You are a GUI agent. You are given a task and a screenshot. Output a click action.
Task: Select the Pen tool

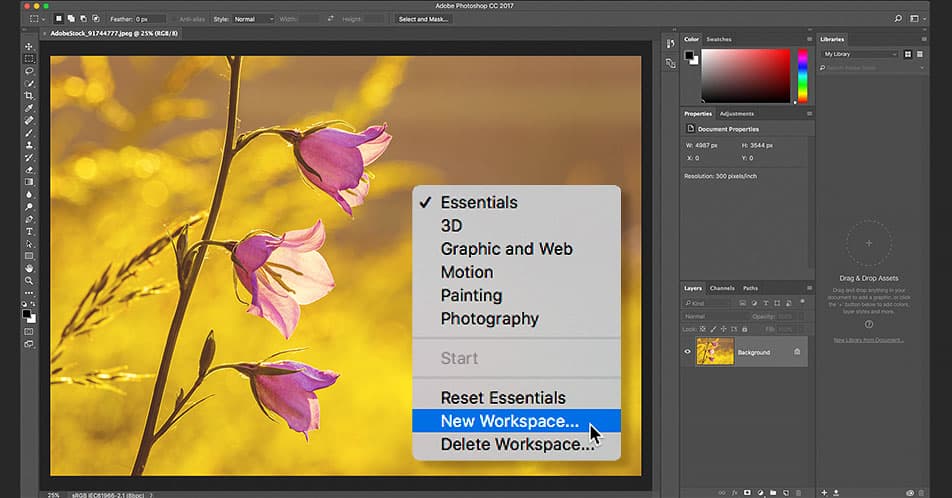tap(29, 219)
